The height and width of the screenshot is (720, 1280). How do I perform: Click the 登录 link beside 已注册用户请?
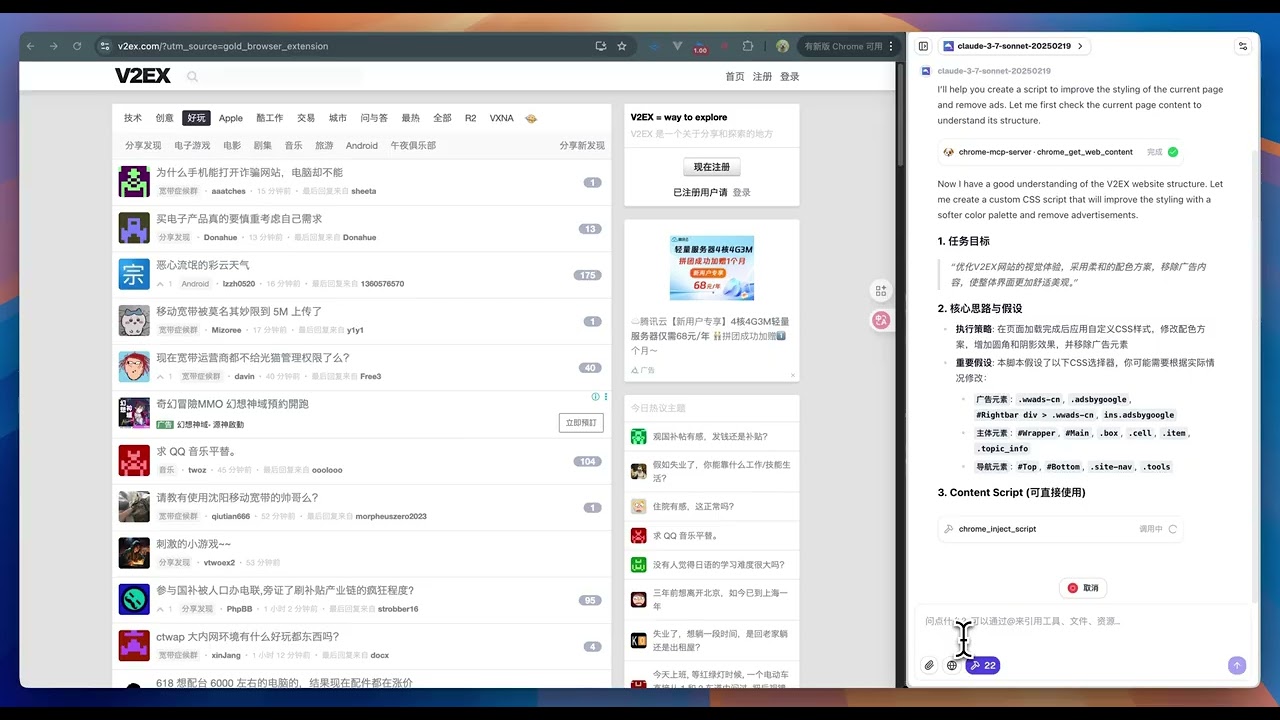[x=741, y=192]
